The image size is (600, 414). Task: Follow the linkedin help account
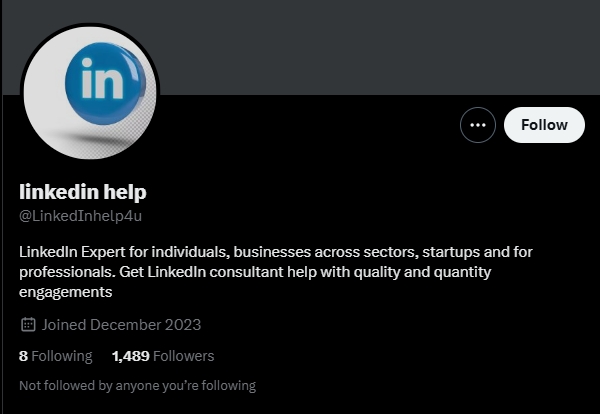544,125
